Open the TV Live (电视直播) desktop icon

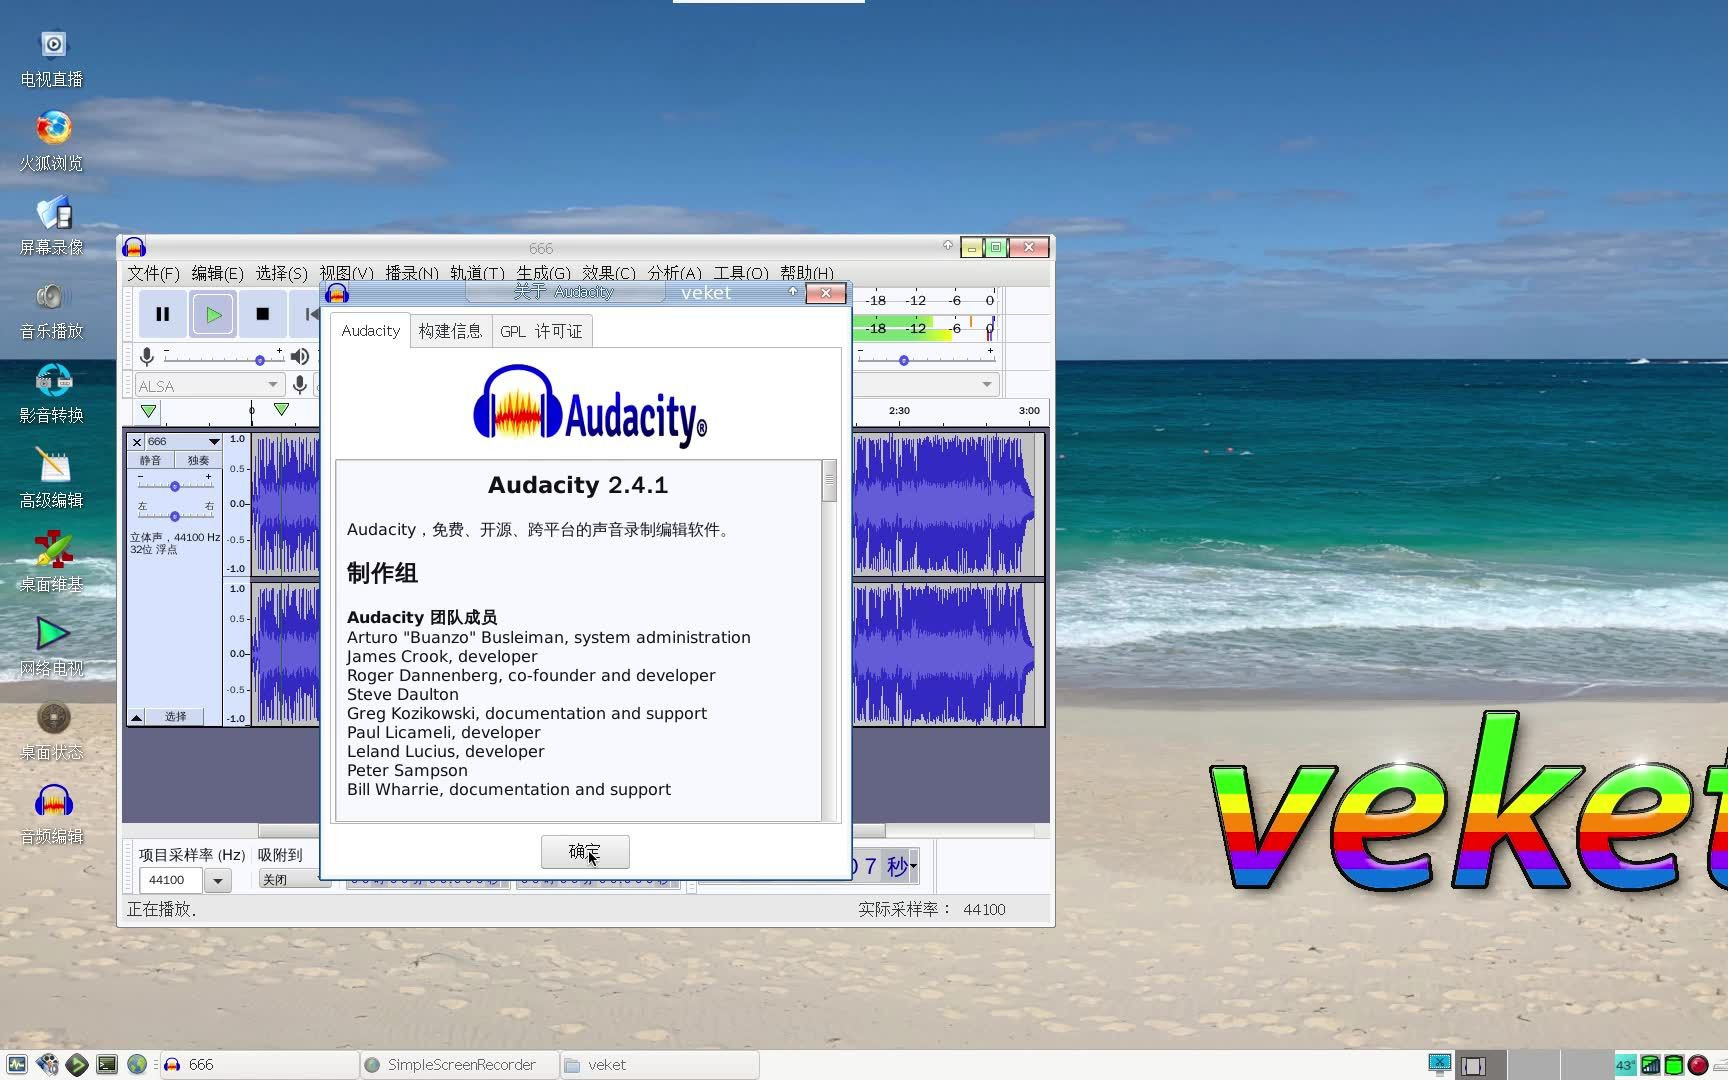pos(53,58)
